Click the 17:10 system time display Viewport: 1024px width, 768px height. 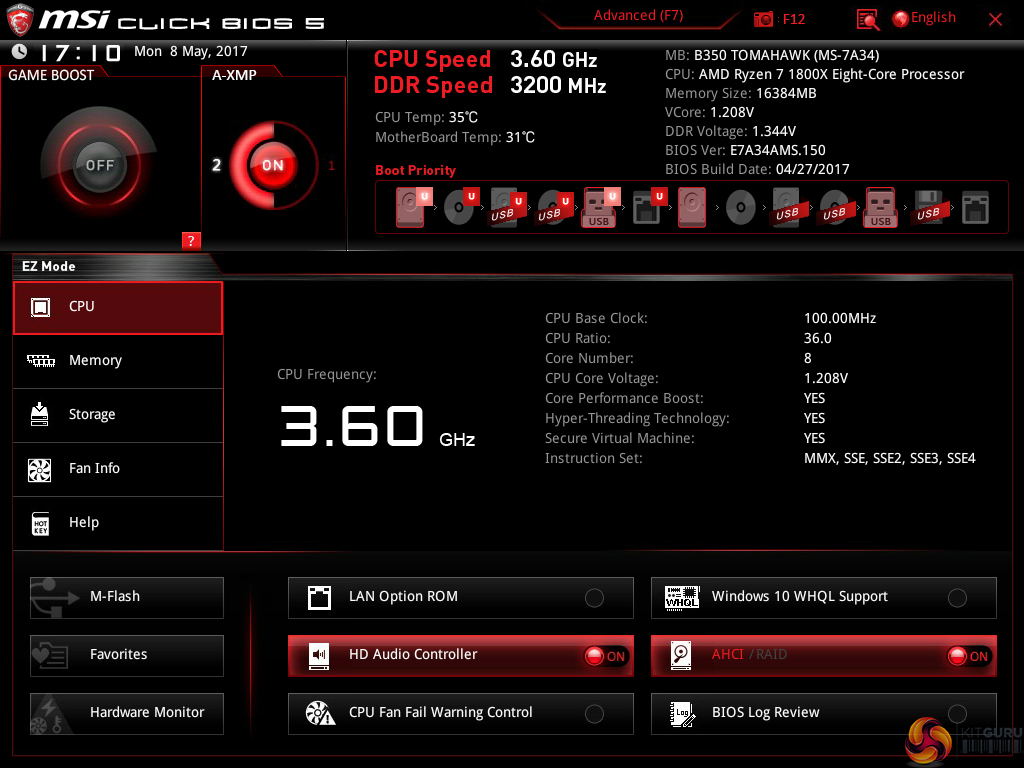click(x=80, y=52)
